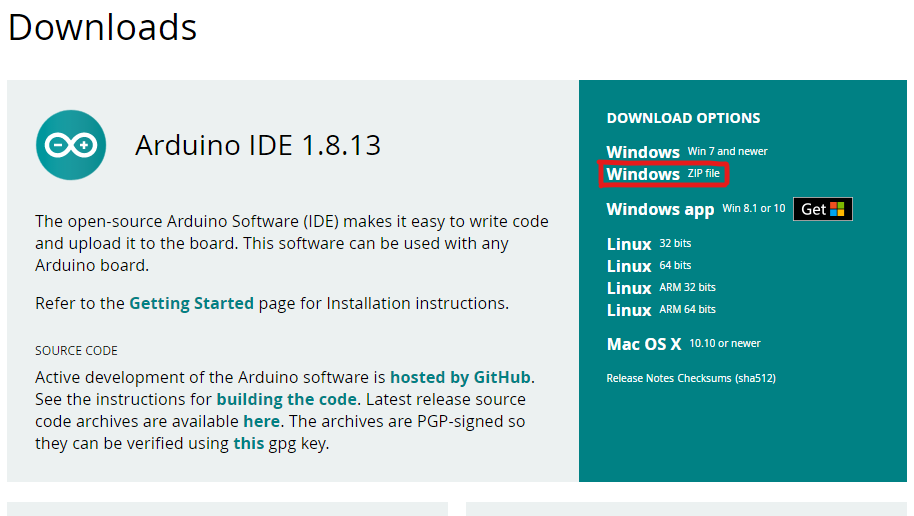Click the DOWNLOAD OPTIONS heading

click(683, 118)
